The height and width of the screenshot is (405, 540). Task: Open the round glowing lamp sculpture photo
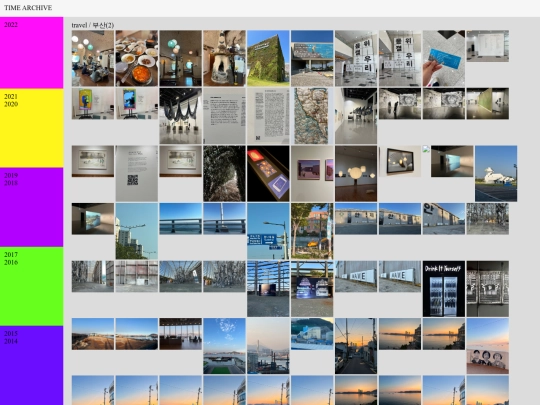tap(356, 173)
